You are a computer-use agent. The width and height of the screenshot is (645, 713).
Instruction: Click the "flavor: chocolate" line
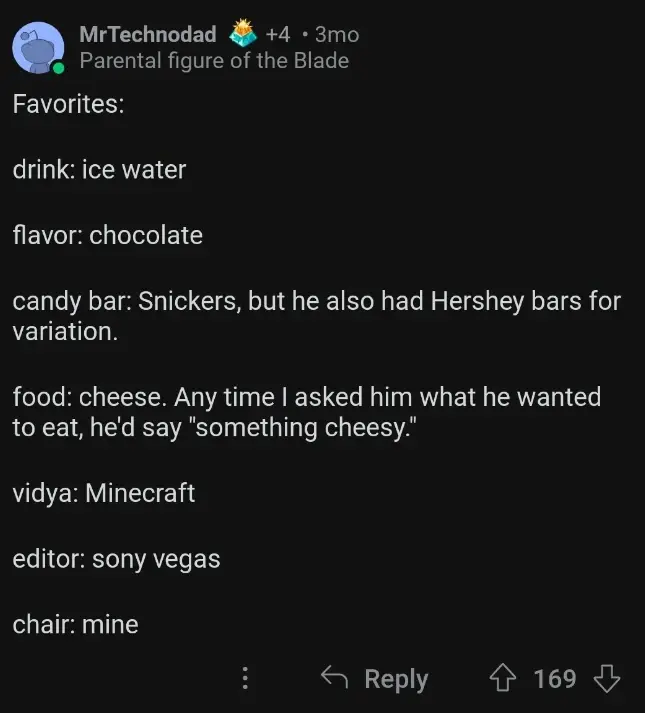[x=107, y=235]
